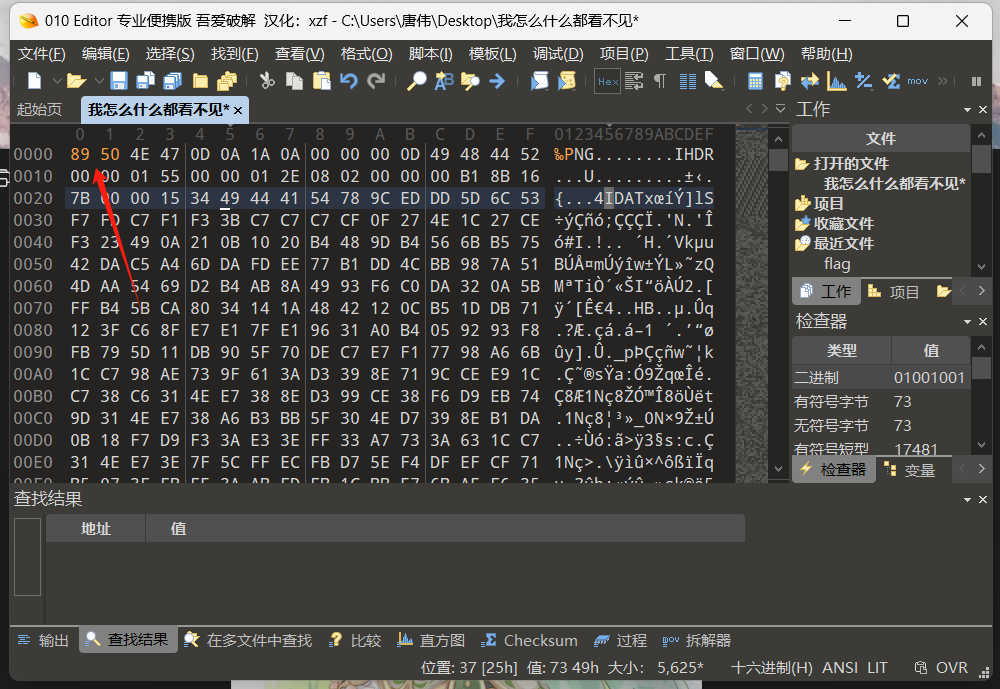The width and height of the screenshot is (1000, 689).
Task: Click the Compare files question-mark icon
Action: point(783,81)
